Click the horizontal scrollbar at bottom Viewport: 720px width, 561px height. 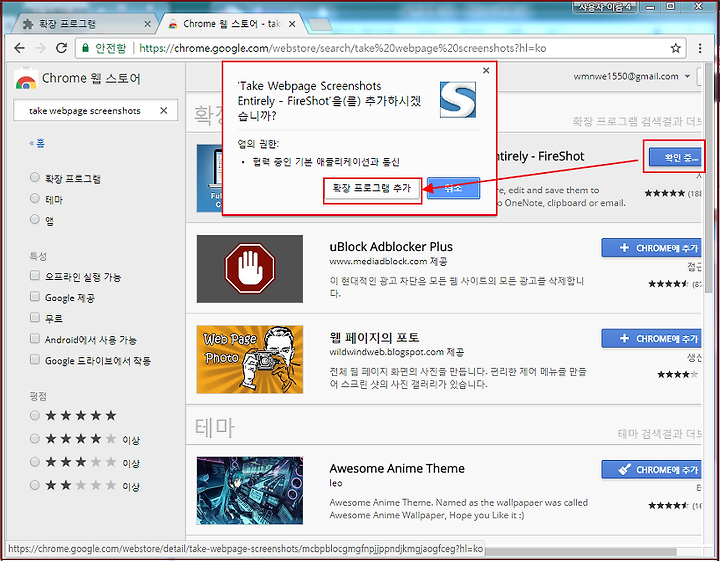point(579,550)
